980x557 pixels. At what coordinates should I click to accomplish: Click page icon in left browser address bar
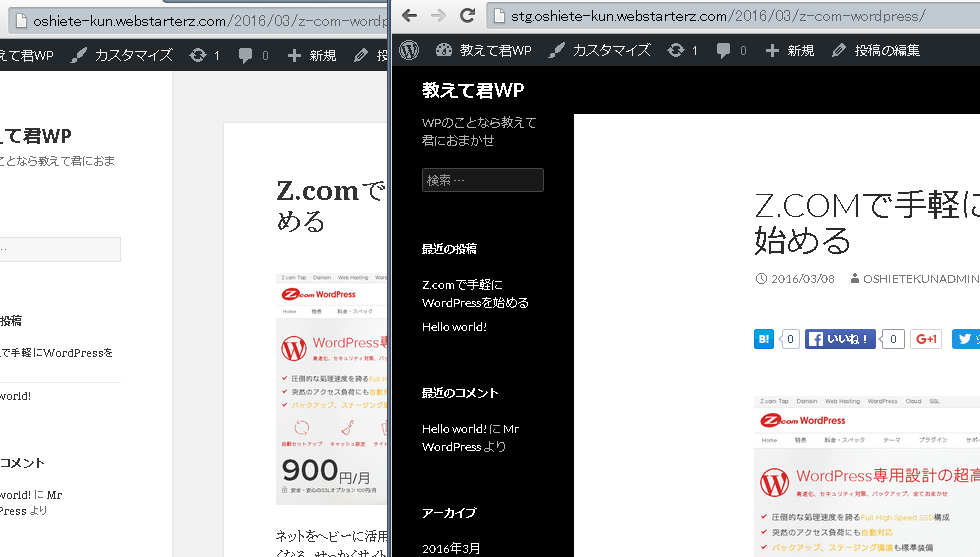tap(22, 21)
